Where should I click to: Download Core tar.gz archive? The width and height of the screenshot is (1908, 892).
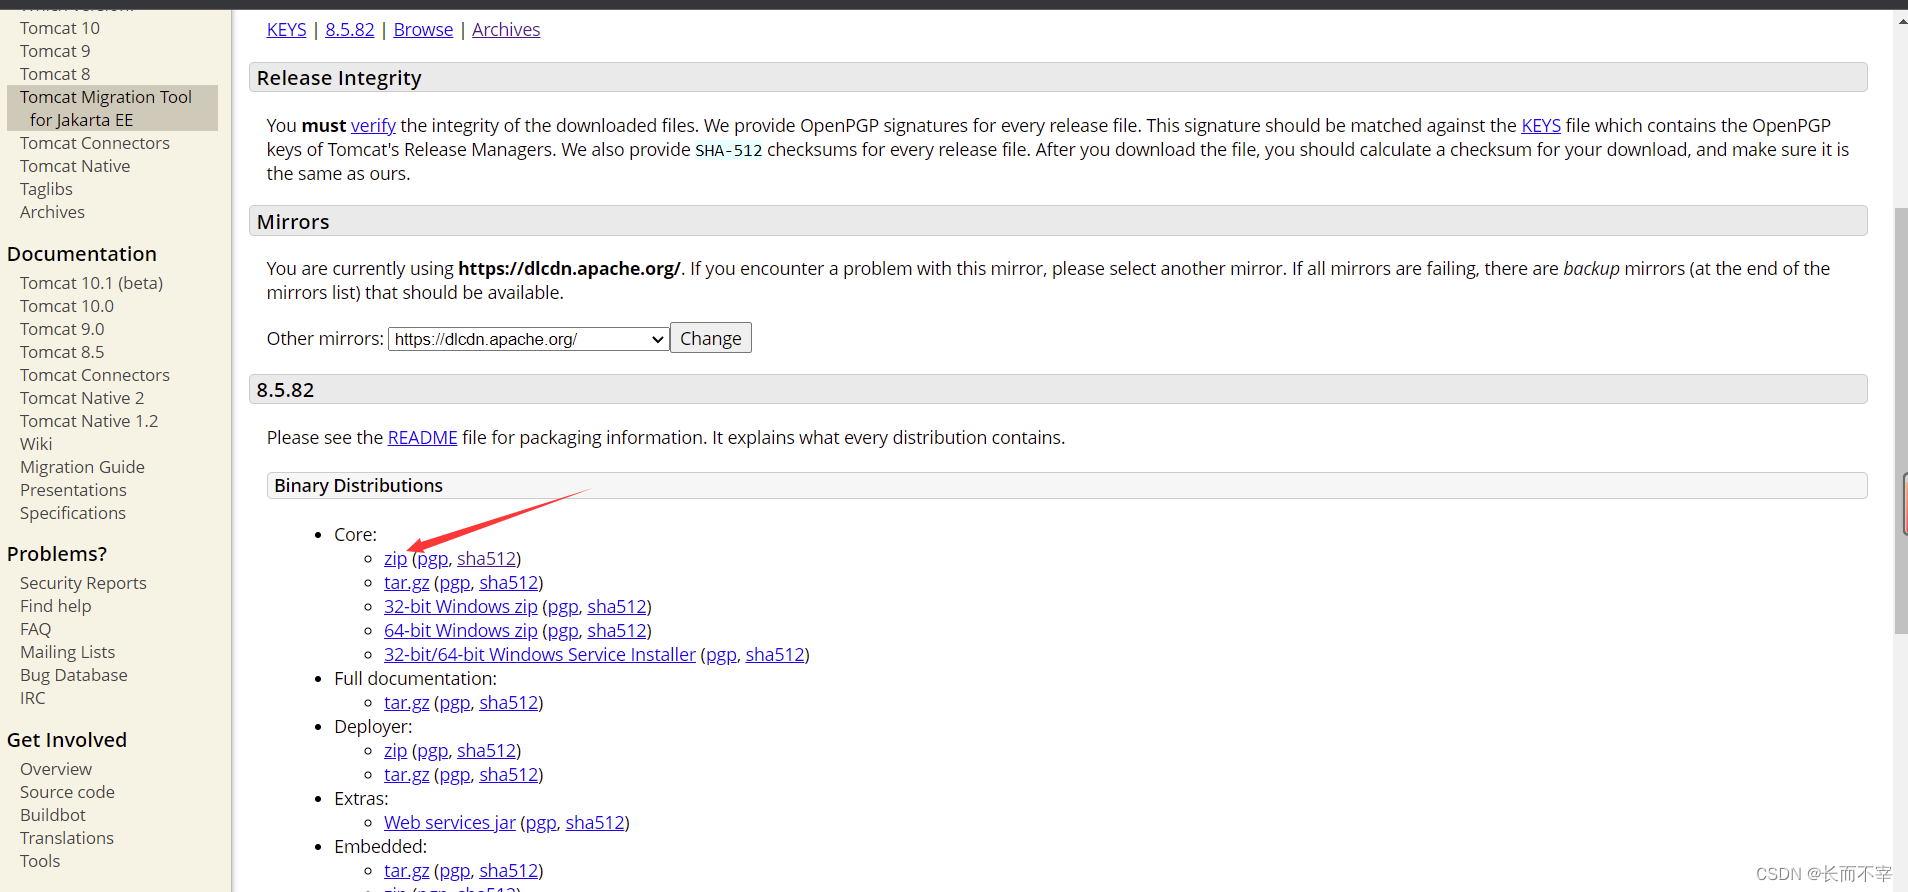407,583
